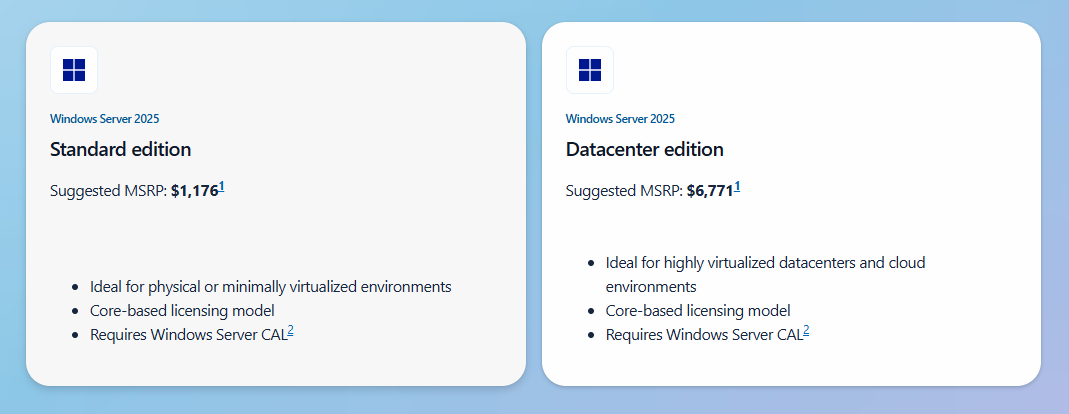This screenshot has width=1069, height=414.
Task: Click "Suggested MSRP" label in the Standard card
Action: pos(107,191)
